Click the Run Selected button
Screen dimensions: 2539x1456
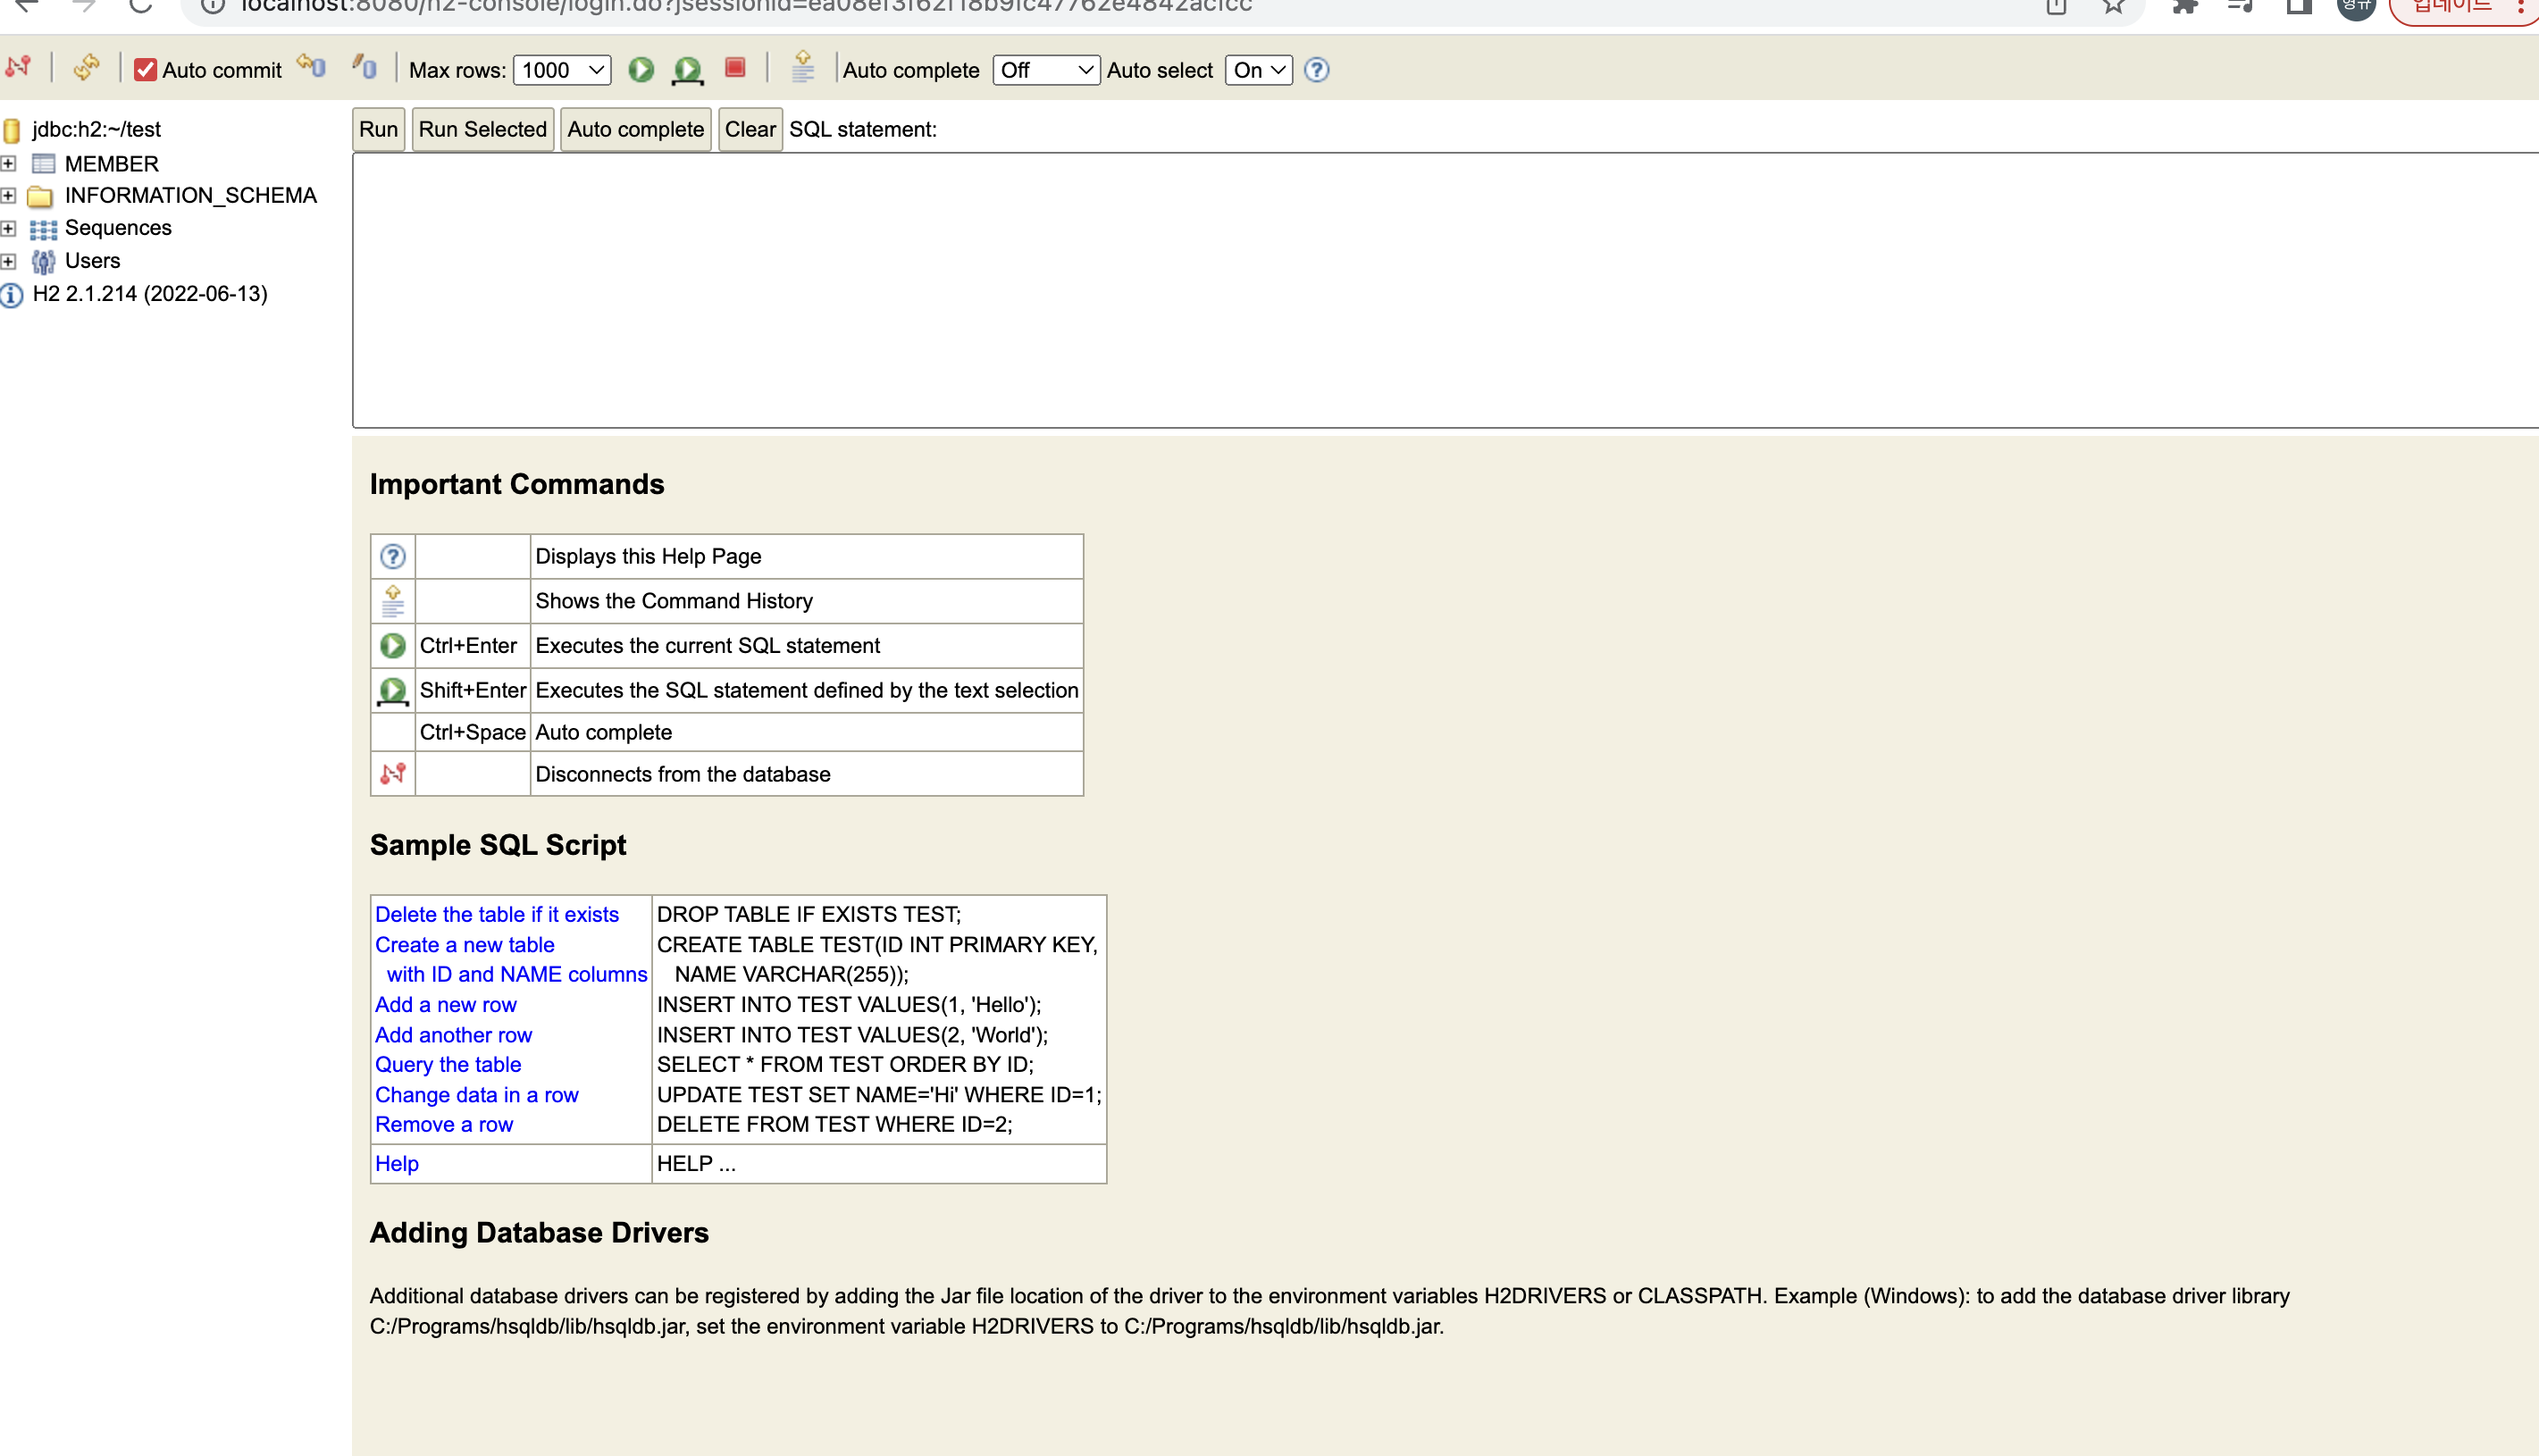tap(483, 129)
